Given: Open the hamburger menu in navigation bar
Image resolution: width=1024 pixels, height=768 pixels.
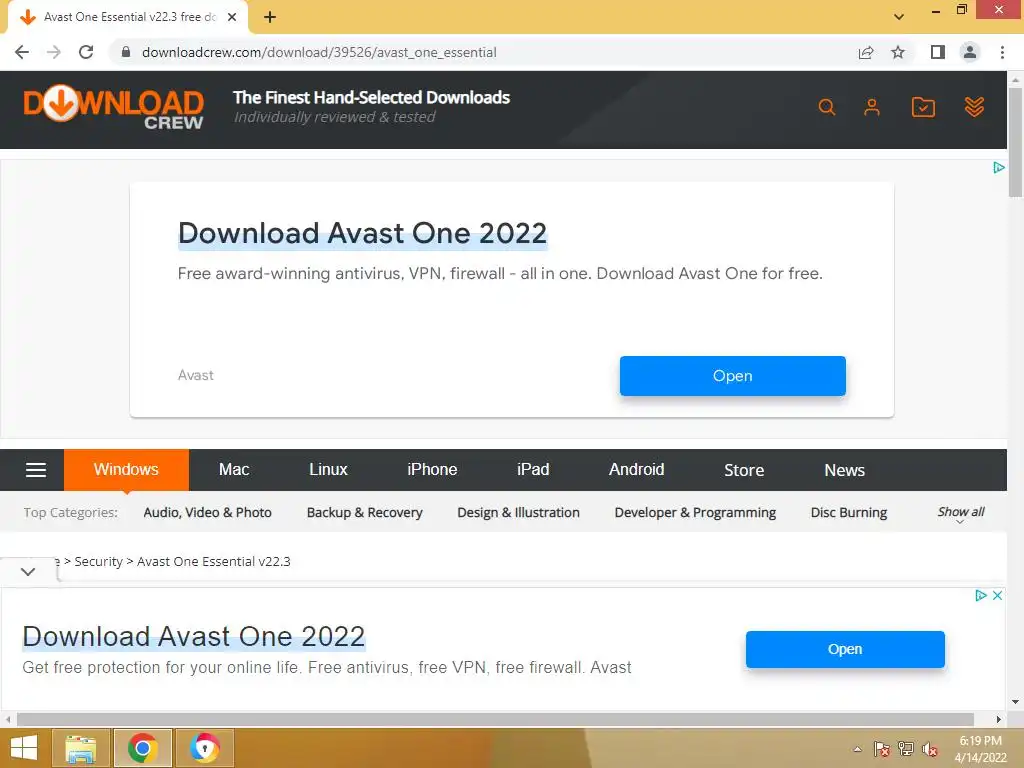Looking at the screenshot, I should pos(36,470).
